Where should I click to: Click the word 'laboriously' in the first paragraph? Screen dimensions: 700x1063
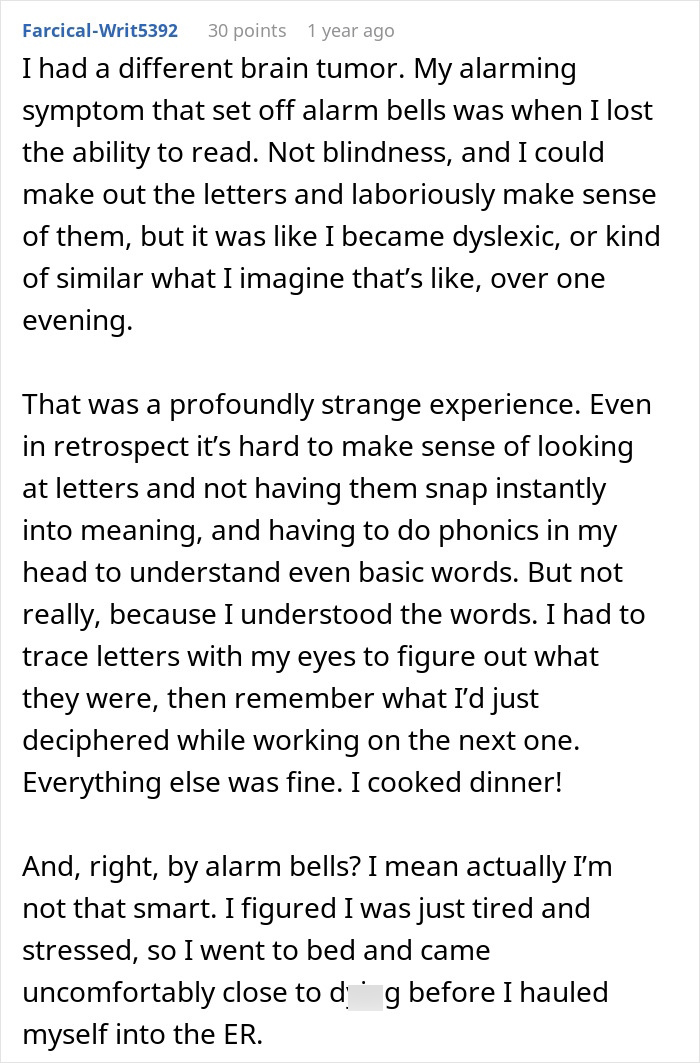tap(423, 194)
